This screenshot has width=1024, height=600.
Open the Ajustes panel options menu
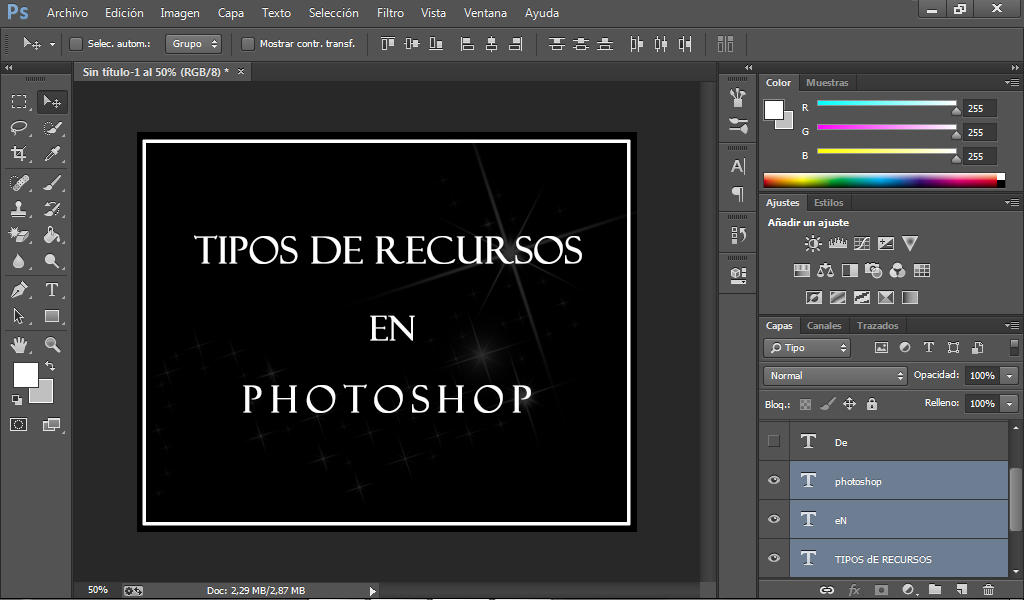1012,202
